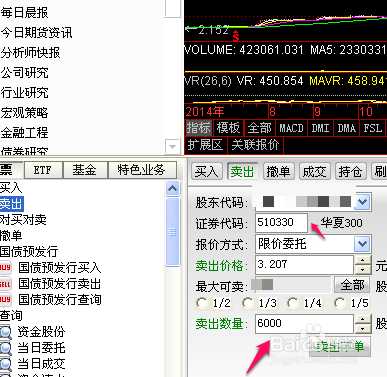Open the 报价方式 dropdown arrow
The width and height of the screenshot is (387, 377).
click(362, 244)
